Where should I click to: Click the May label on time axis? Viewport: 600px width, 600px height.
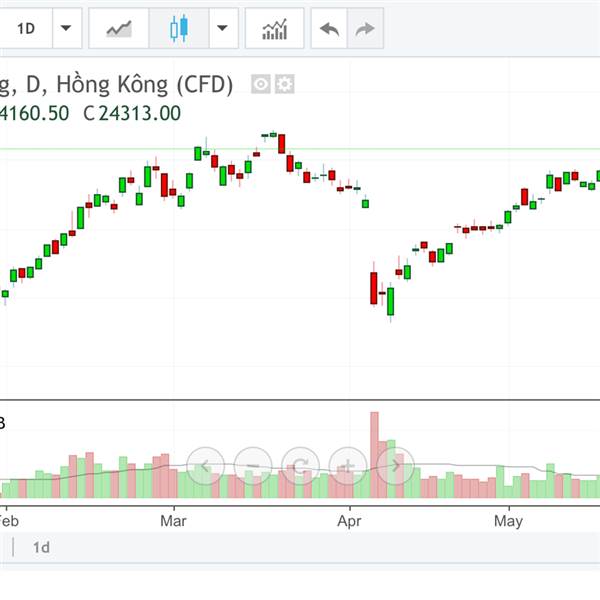point(509,521)
